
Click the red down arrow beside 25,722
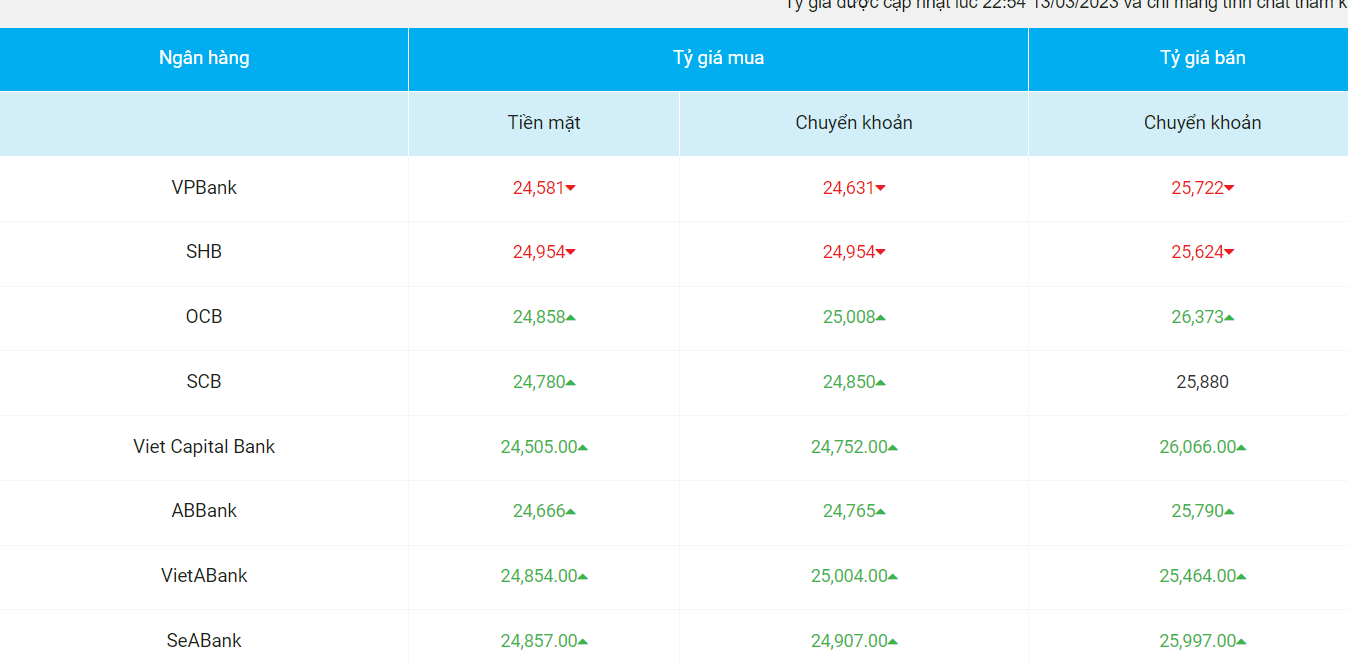tap(1229, 188)
